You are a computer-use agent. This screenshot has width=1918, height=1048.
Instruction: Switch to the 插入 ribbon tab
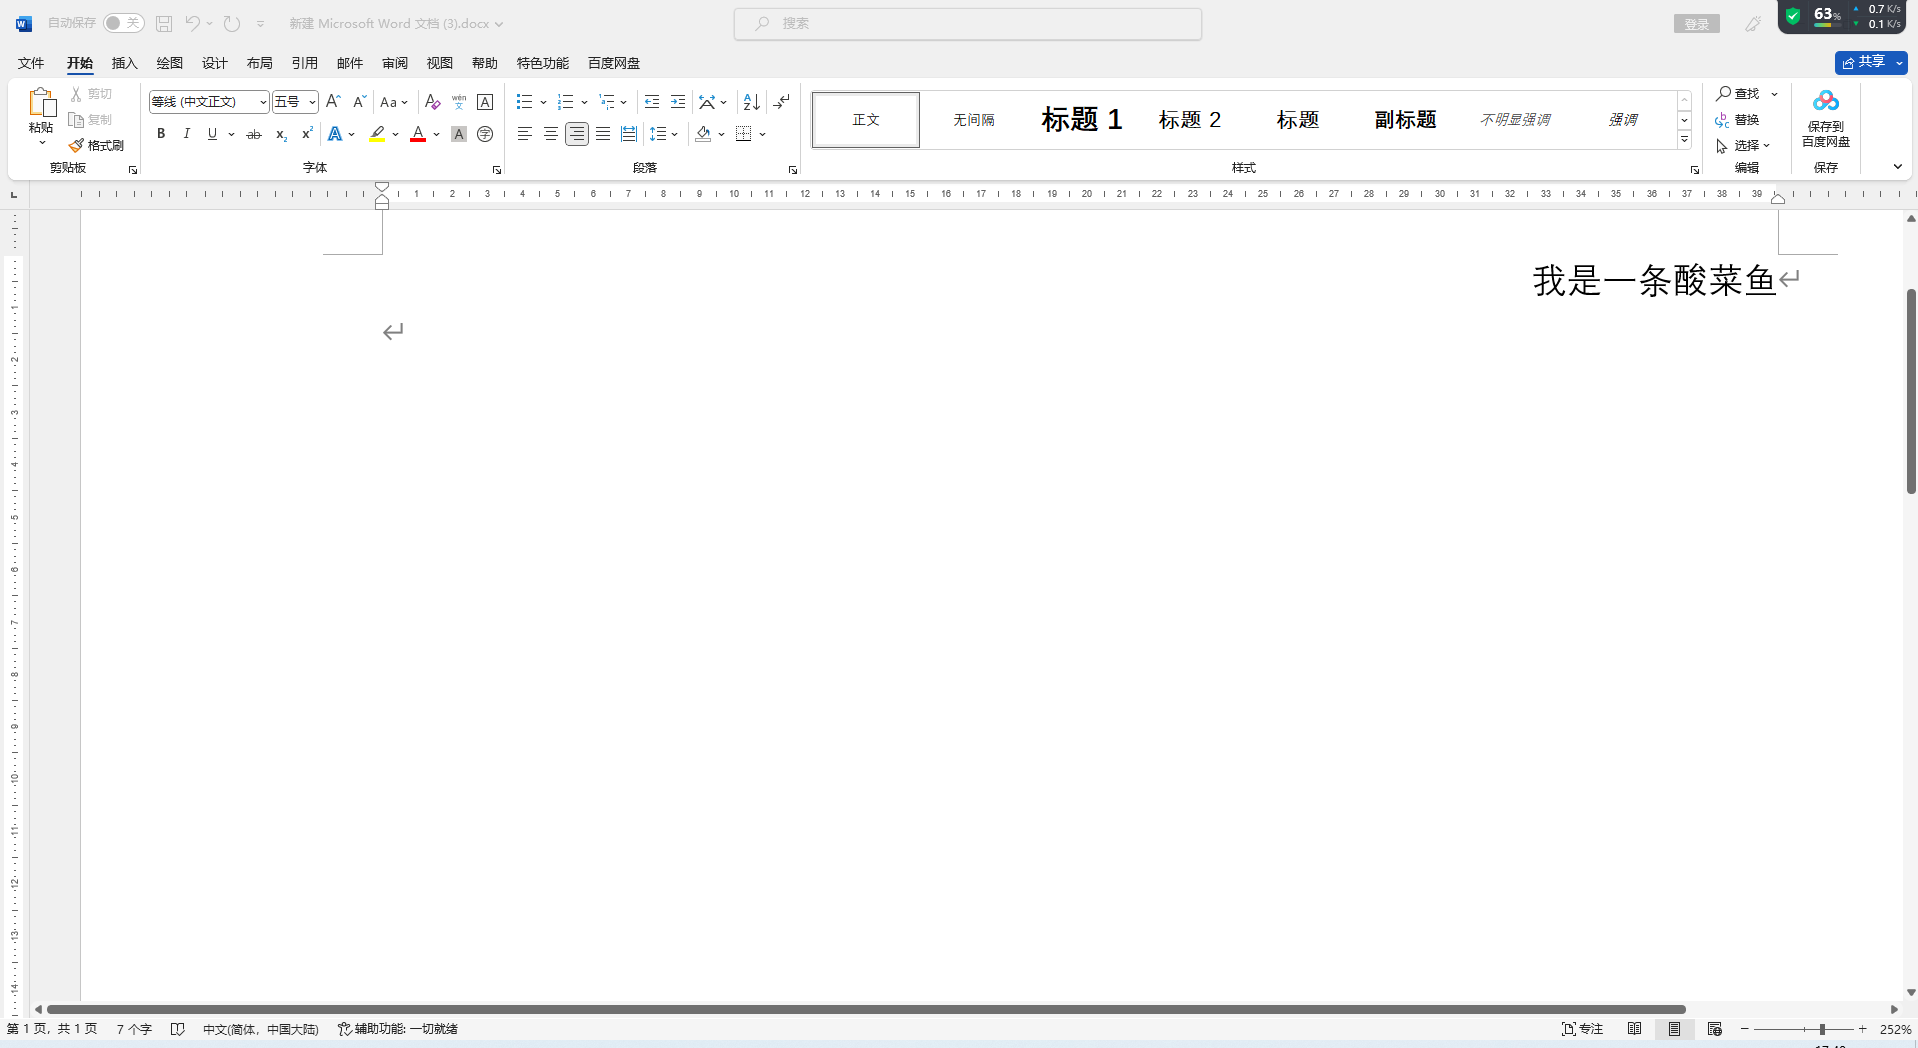[x=124, y=62]
